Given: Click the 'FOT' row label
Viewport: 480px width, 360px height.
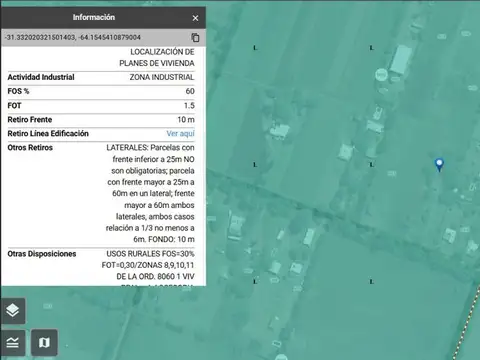Looking at the screenshot, I should point(14,105).
